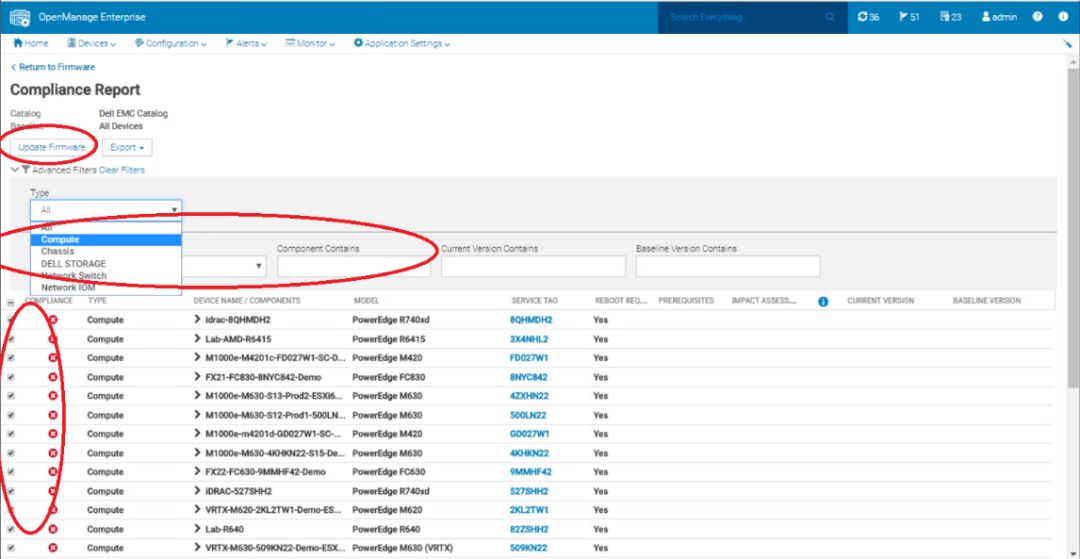Click the Update Firmware button
The width and height of the screenshot is (1080, 559).
(52, 147)
